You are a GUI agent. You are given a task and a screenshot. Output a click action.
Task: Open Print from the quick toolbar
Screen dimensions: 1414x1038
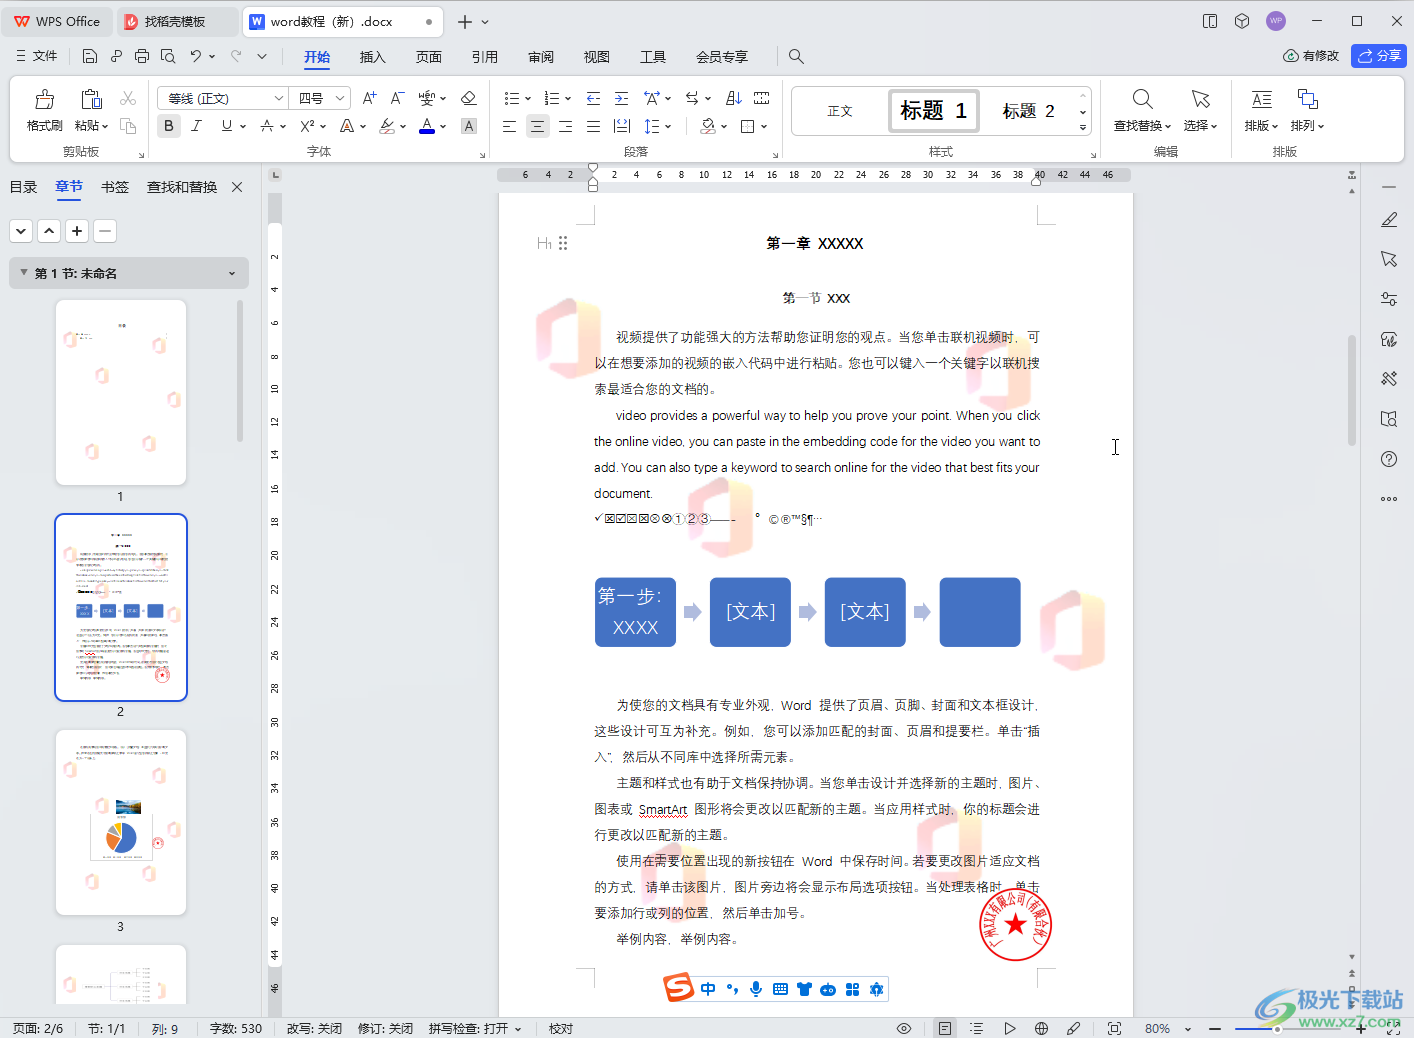pos(142,56)
